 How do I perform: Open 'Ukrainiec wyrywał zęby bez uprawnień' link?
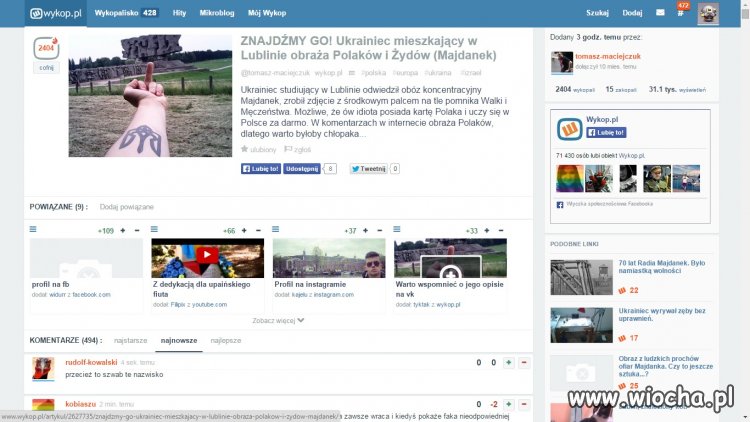[x=662, y=314]
